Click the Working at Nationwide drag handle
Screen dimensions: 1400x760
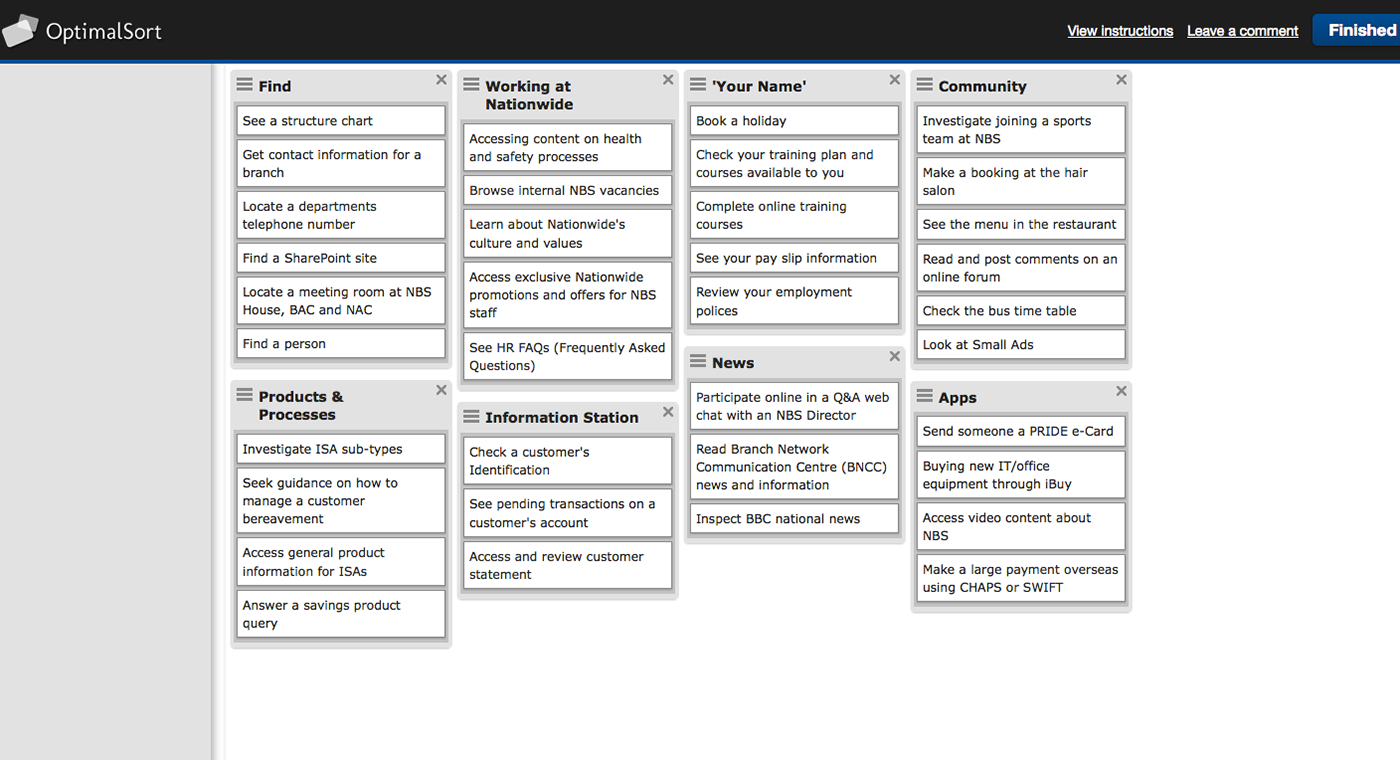tap(472, 85)
